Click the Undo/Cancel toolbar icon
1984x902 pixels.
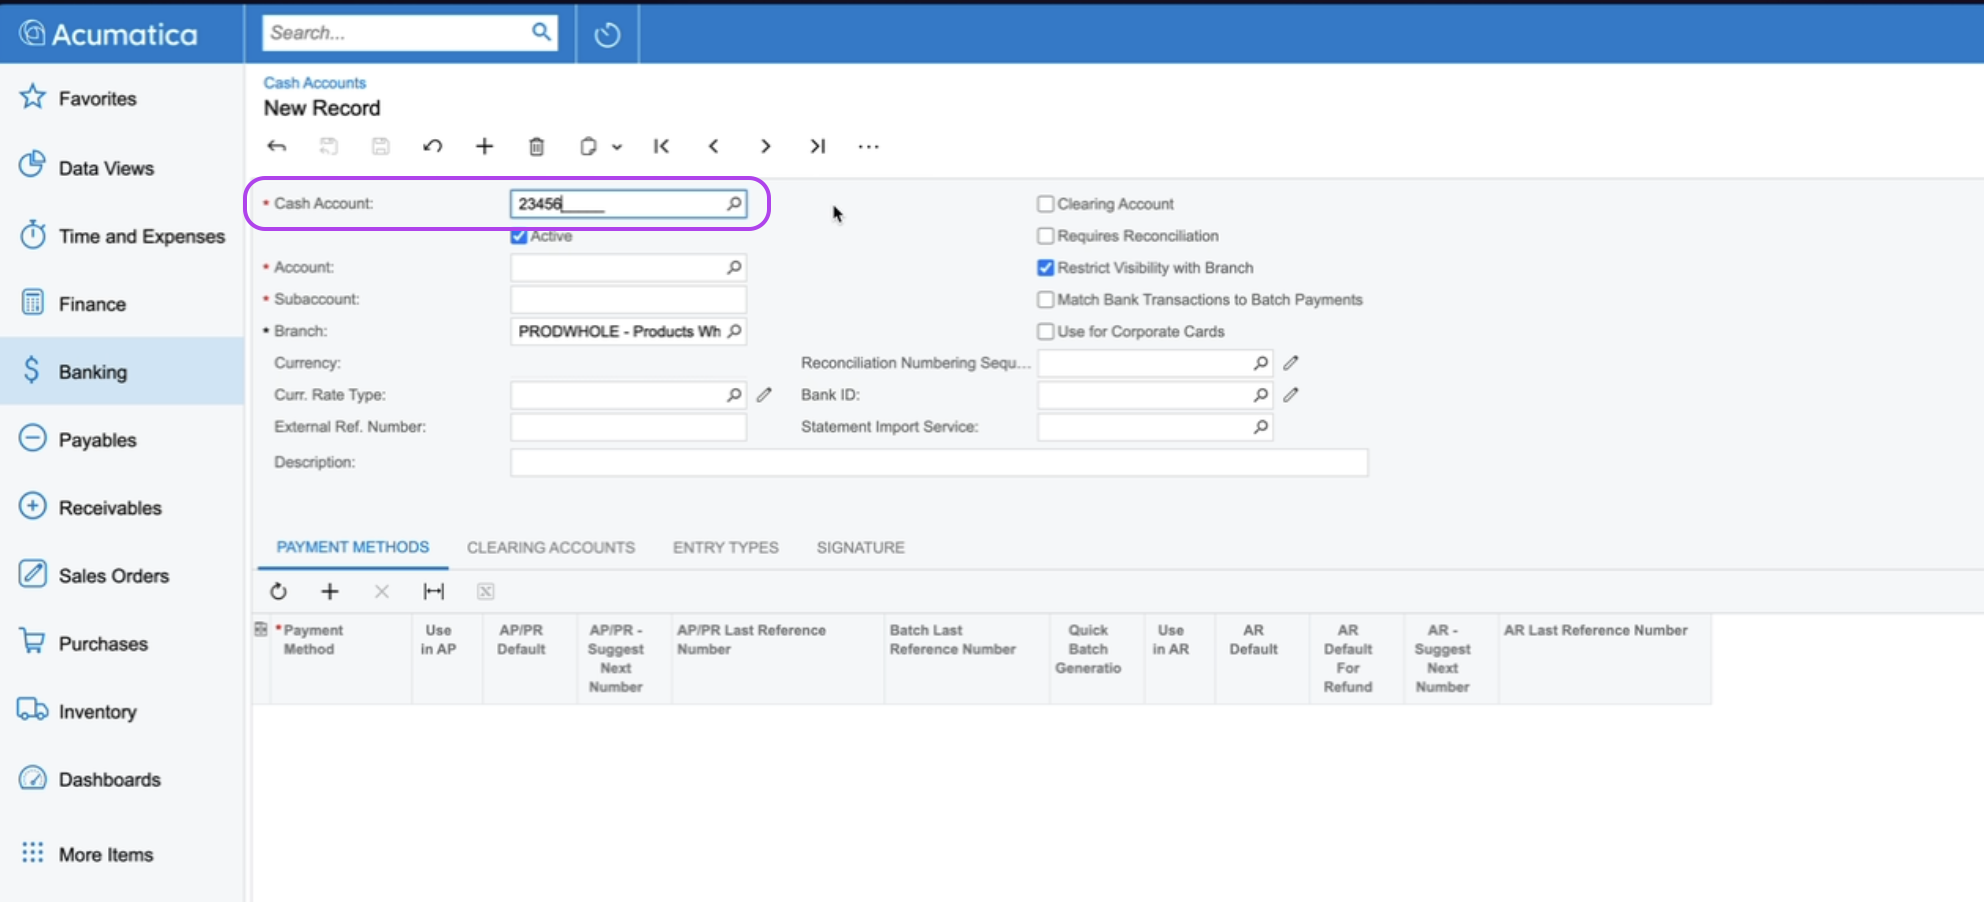tap(432, 146)
